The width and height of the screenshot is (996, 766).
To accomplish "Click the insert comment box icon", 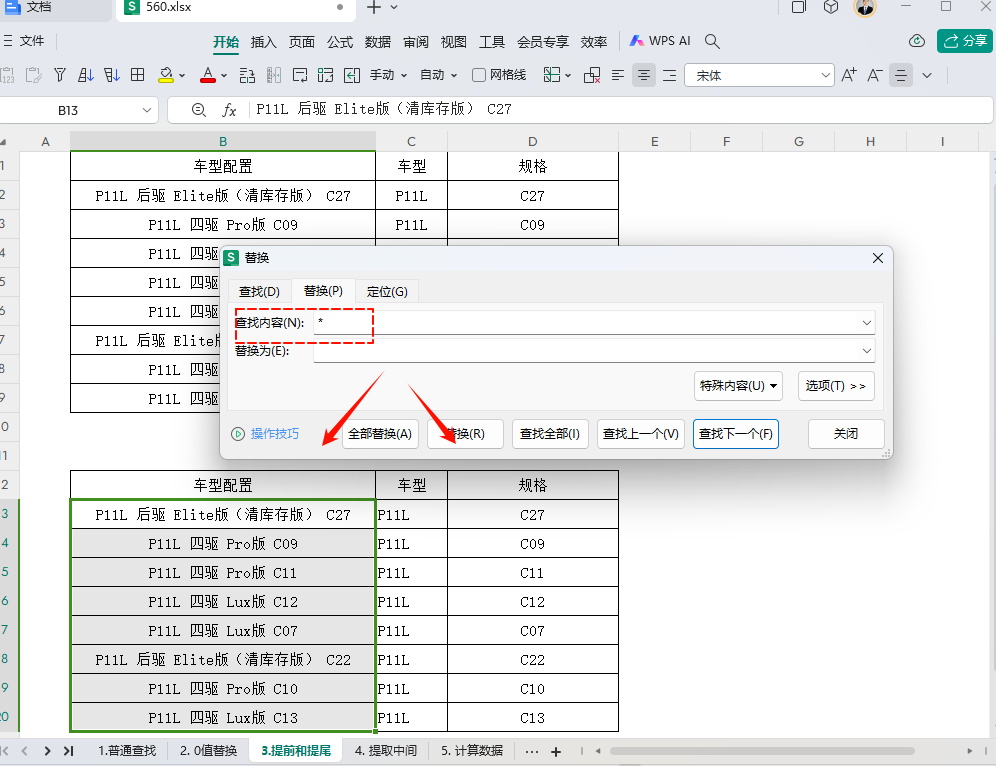I will tap(300, 75).
